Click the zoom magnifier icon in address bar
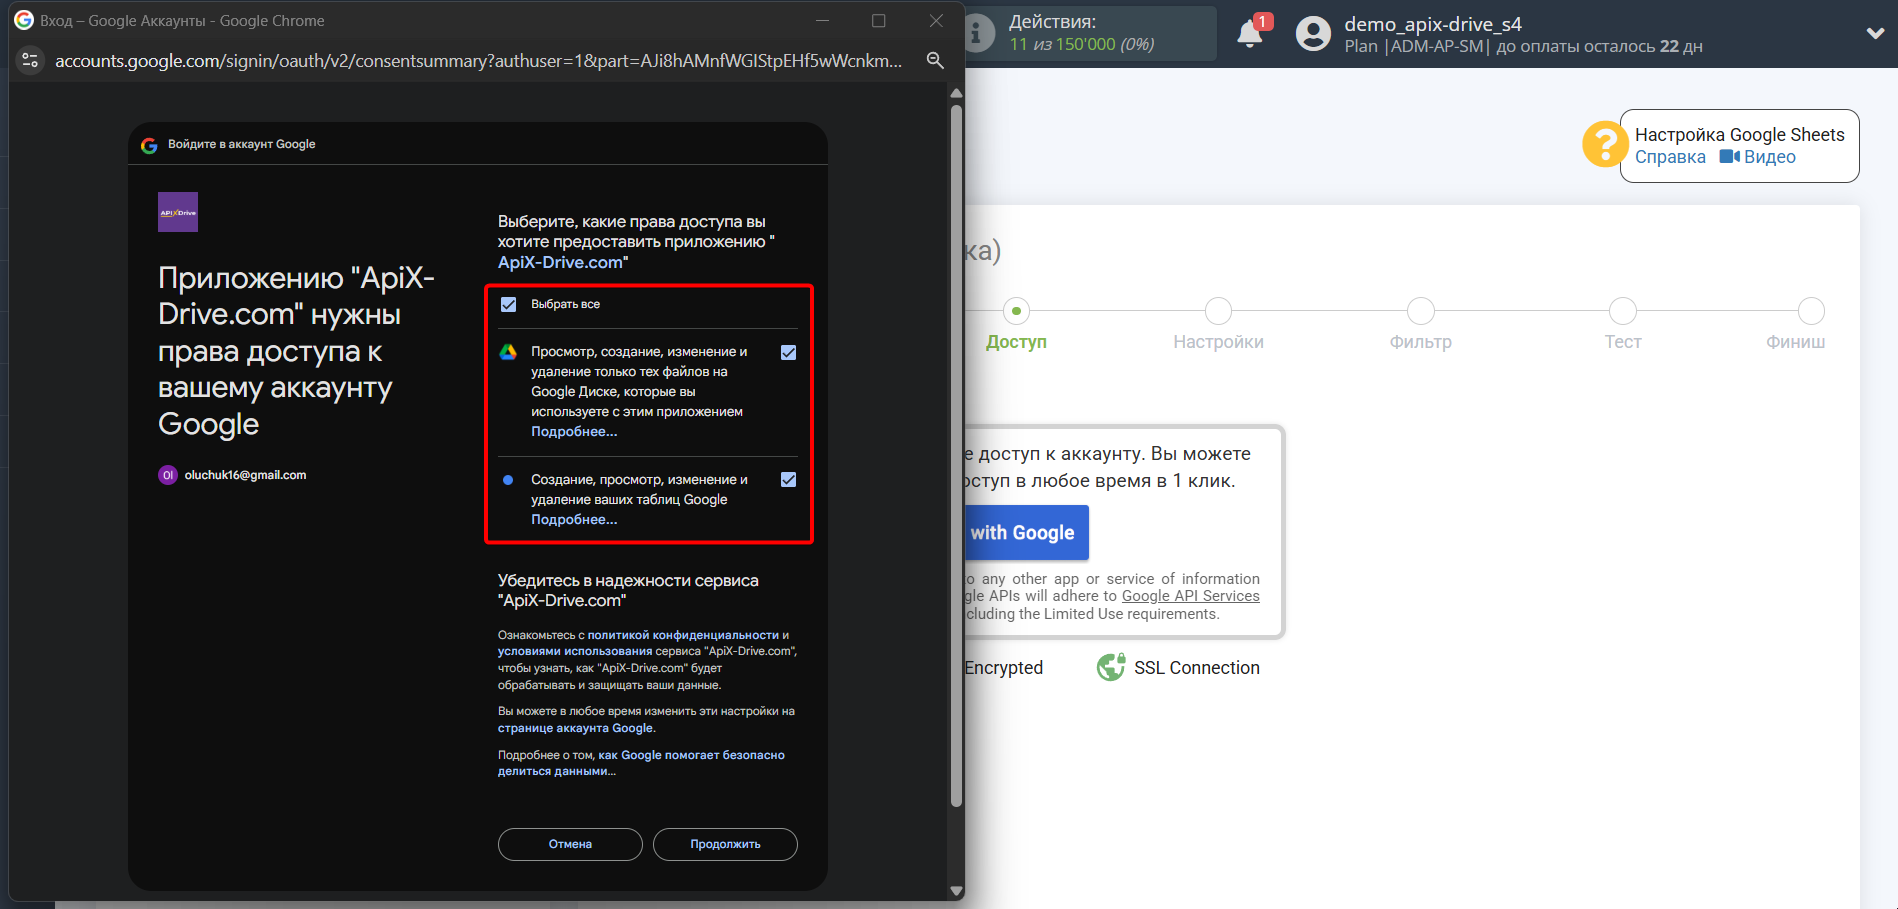The image size is (1898, 909). point(935,60)
